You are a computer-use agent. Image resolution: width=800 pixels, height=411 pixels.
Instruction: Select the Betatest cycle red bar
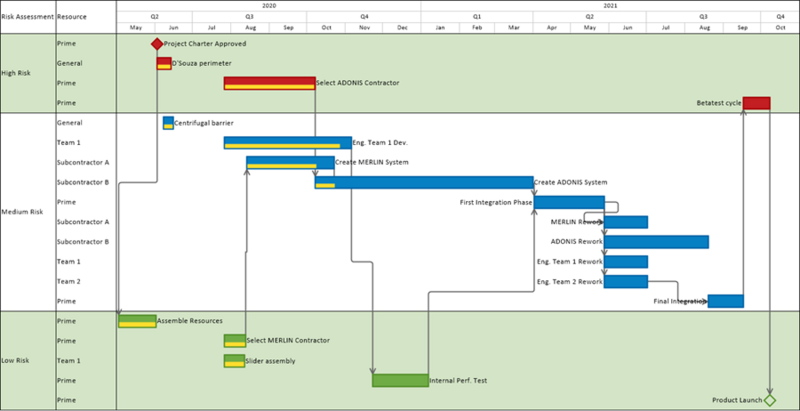(756, 103)
